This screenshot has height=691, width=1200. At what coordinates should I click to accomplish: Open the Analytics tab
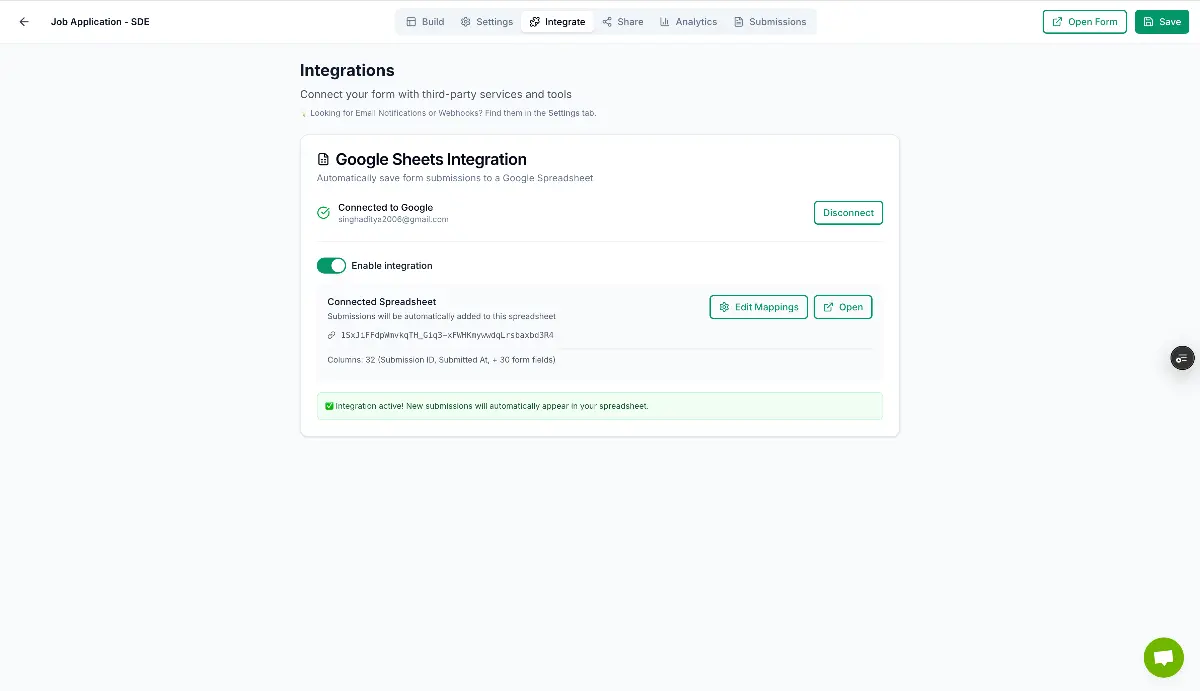pos(689,21)
